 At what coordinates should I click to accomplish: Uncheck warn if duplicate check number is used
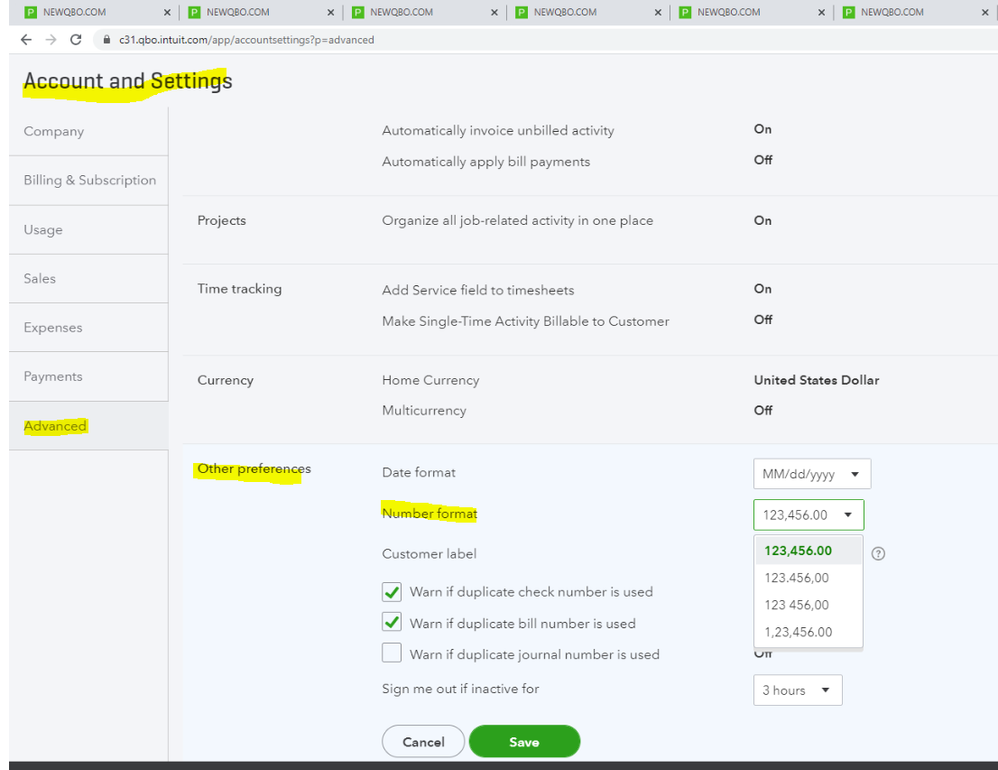tap(391, 592)
